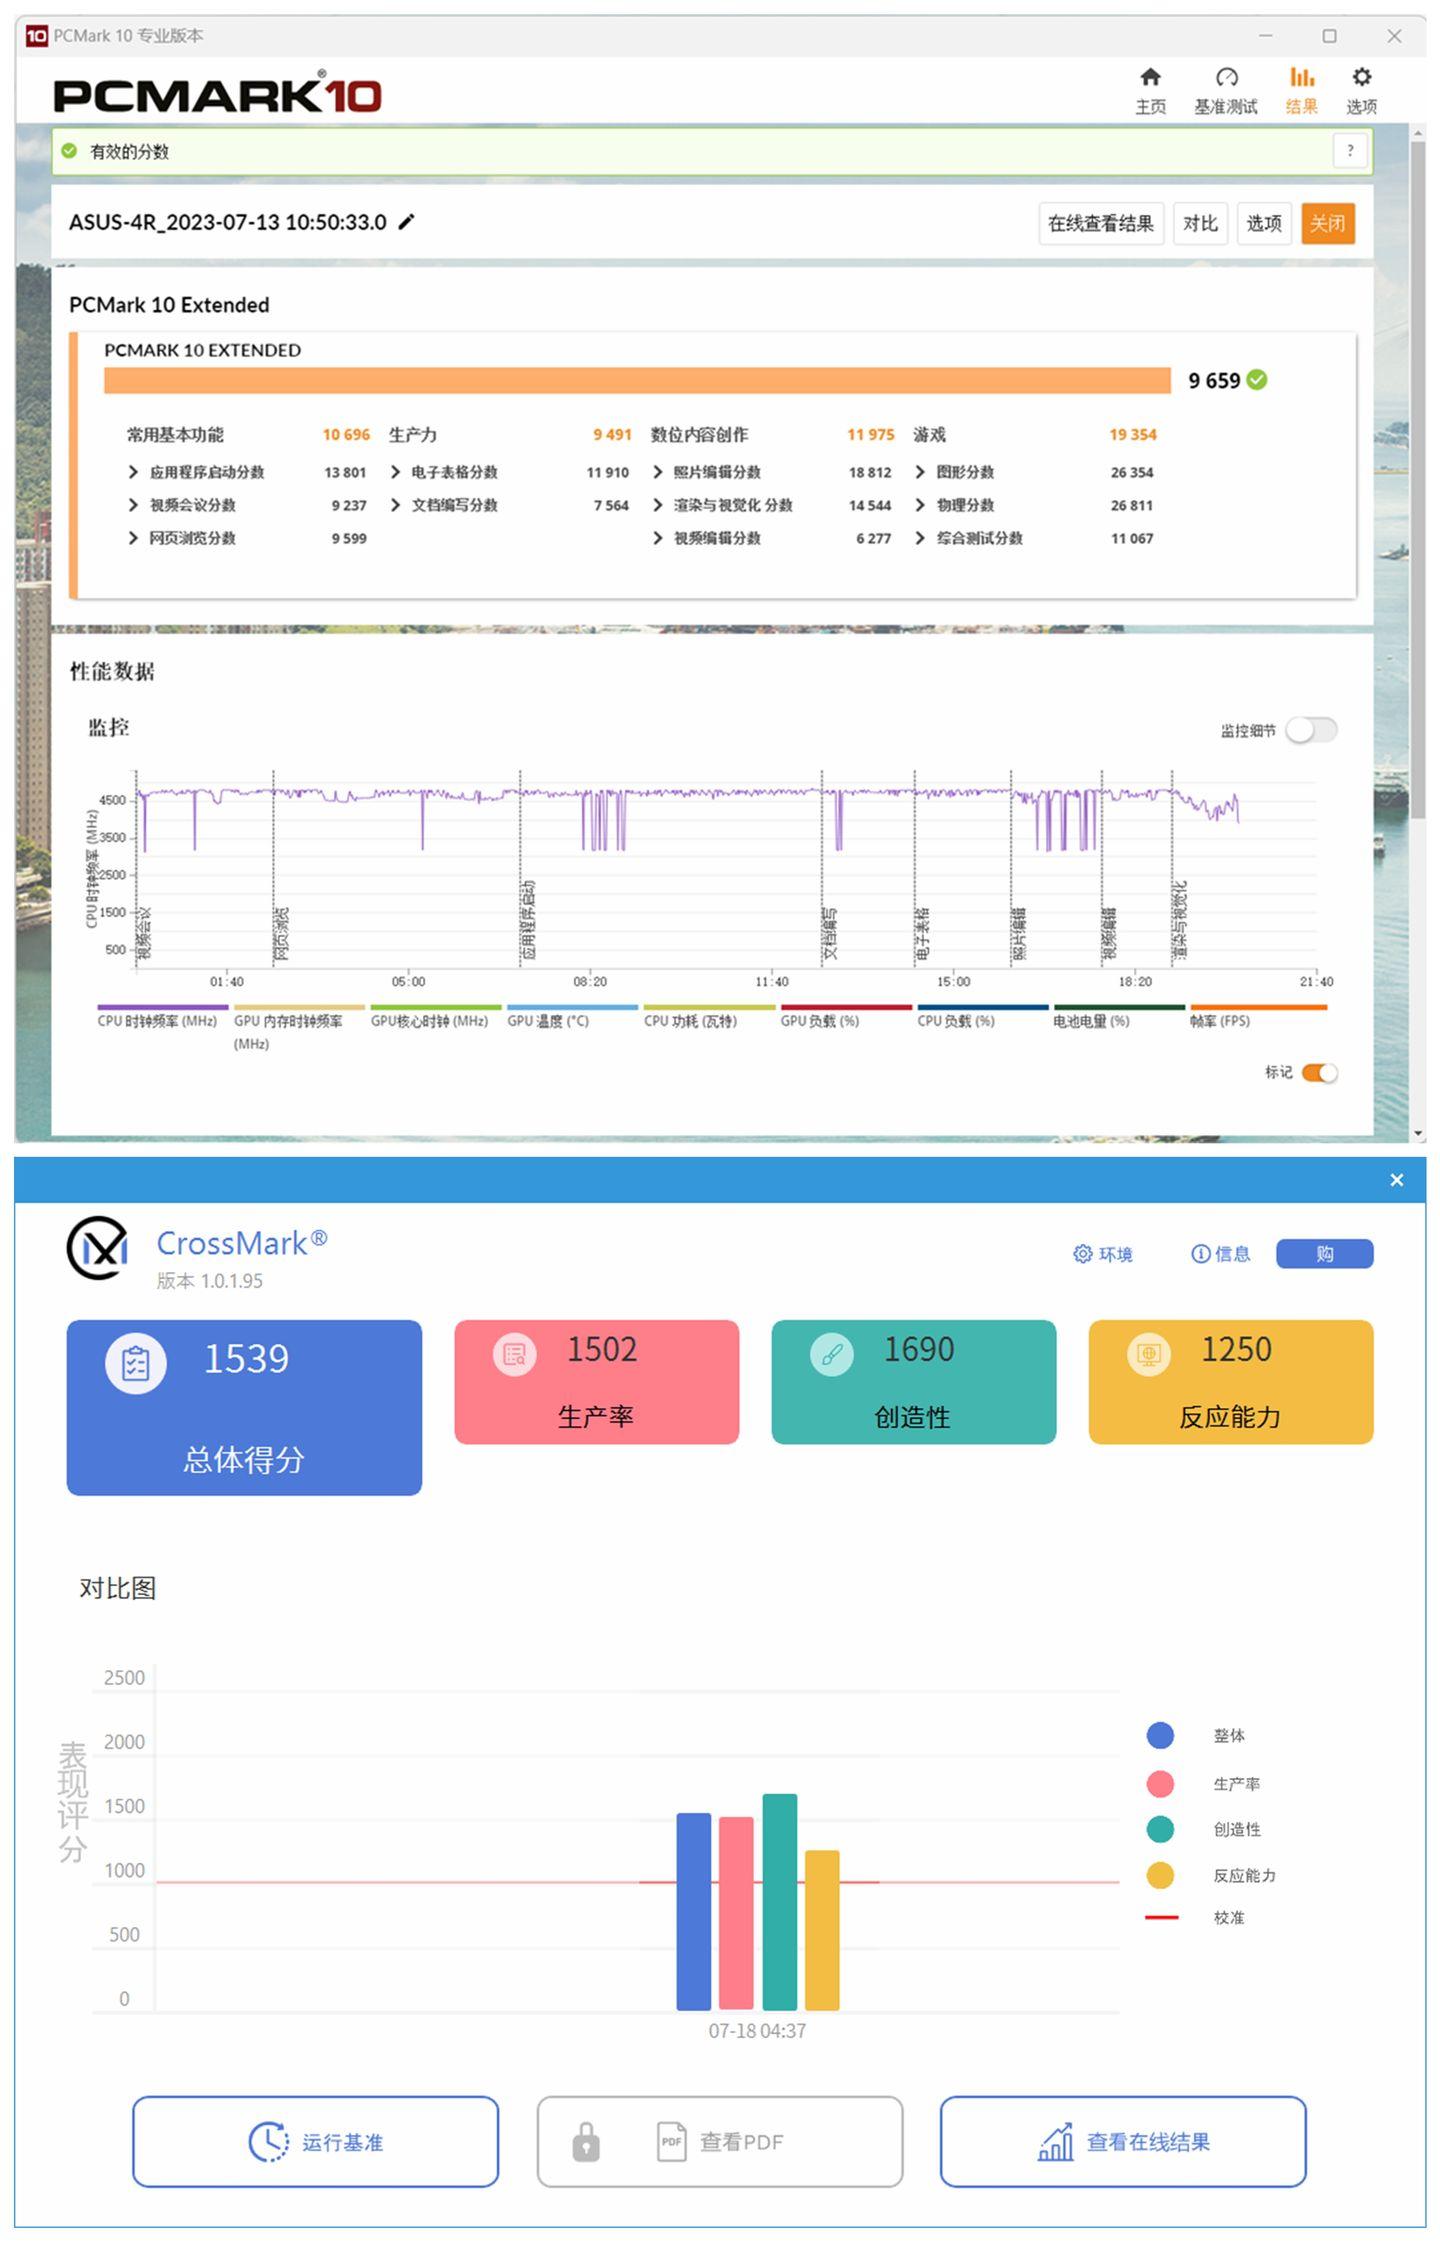The width and height of the screenshot is (1440, 2243).
Task: Click the 生产率 card icon
Action: [x=515, y=1355]
